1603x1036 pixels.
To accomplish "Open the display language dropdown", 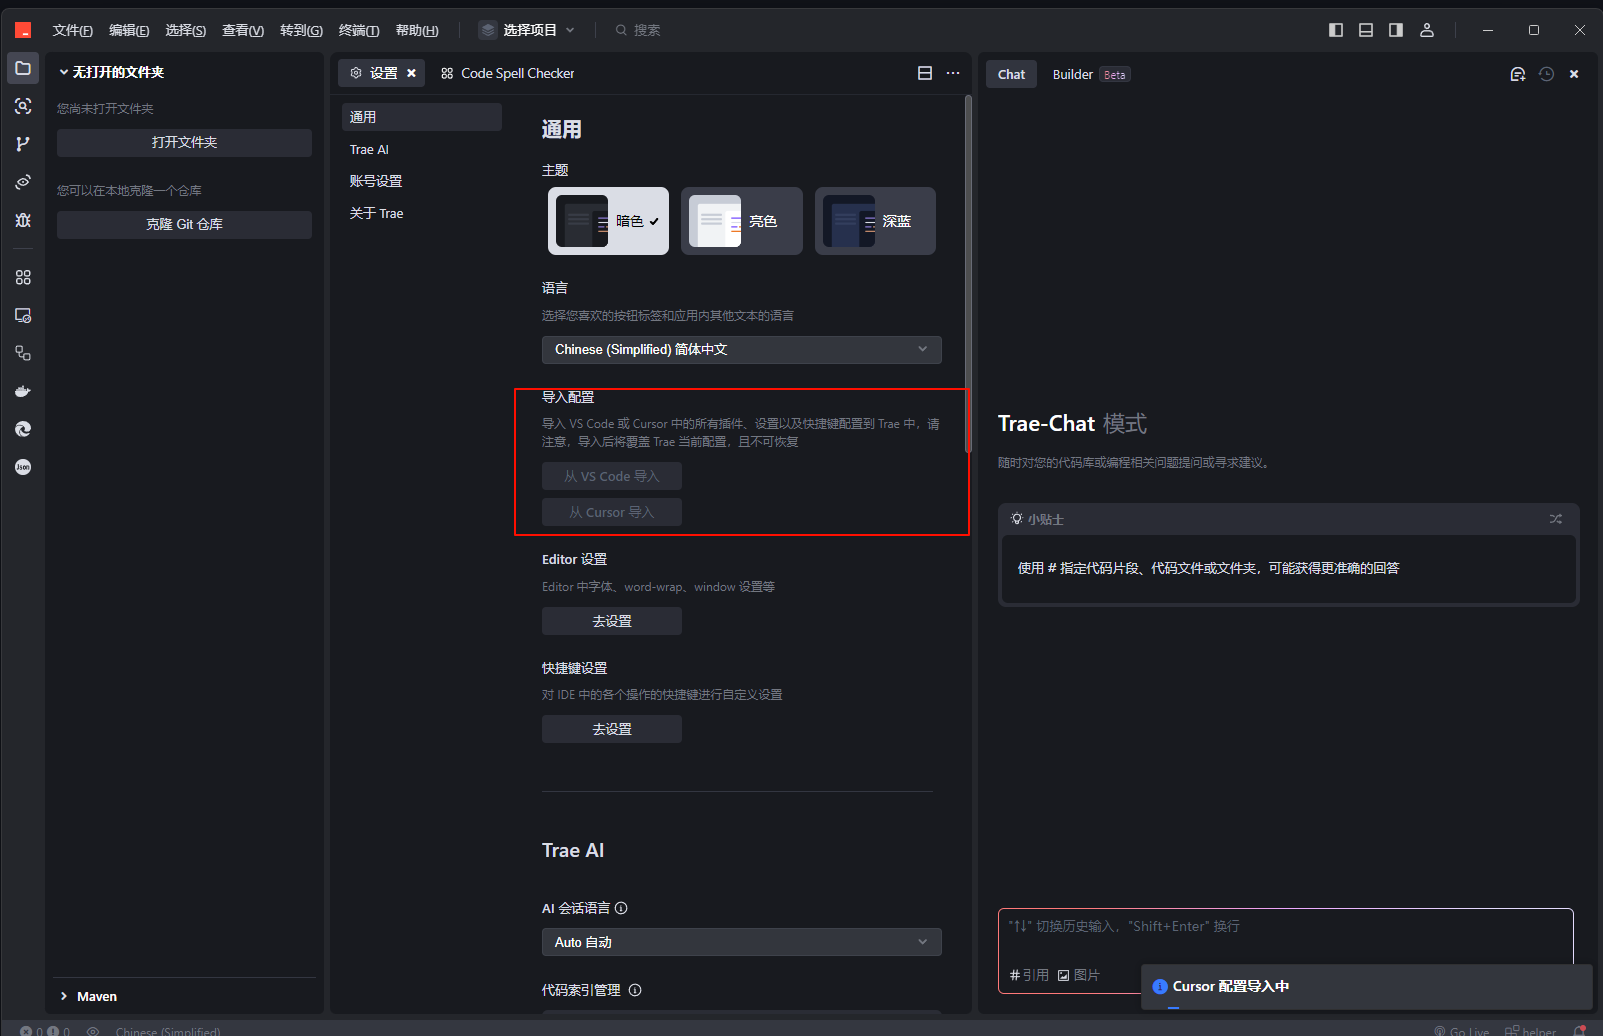I will click(742, 349).
